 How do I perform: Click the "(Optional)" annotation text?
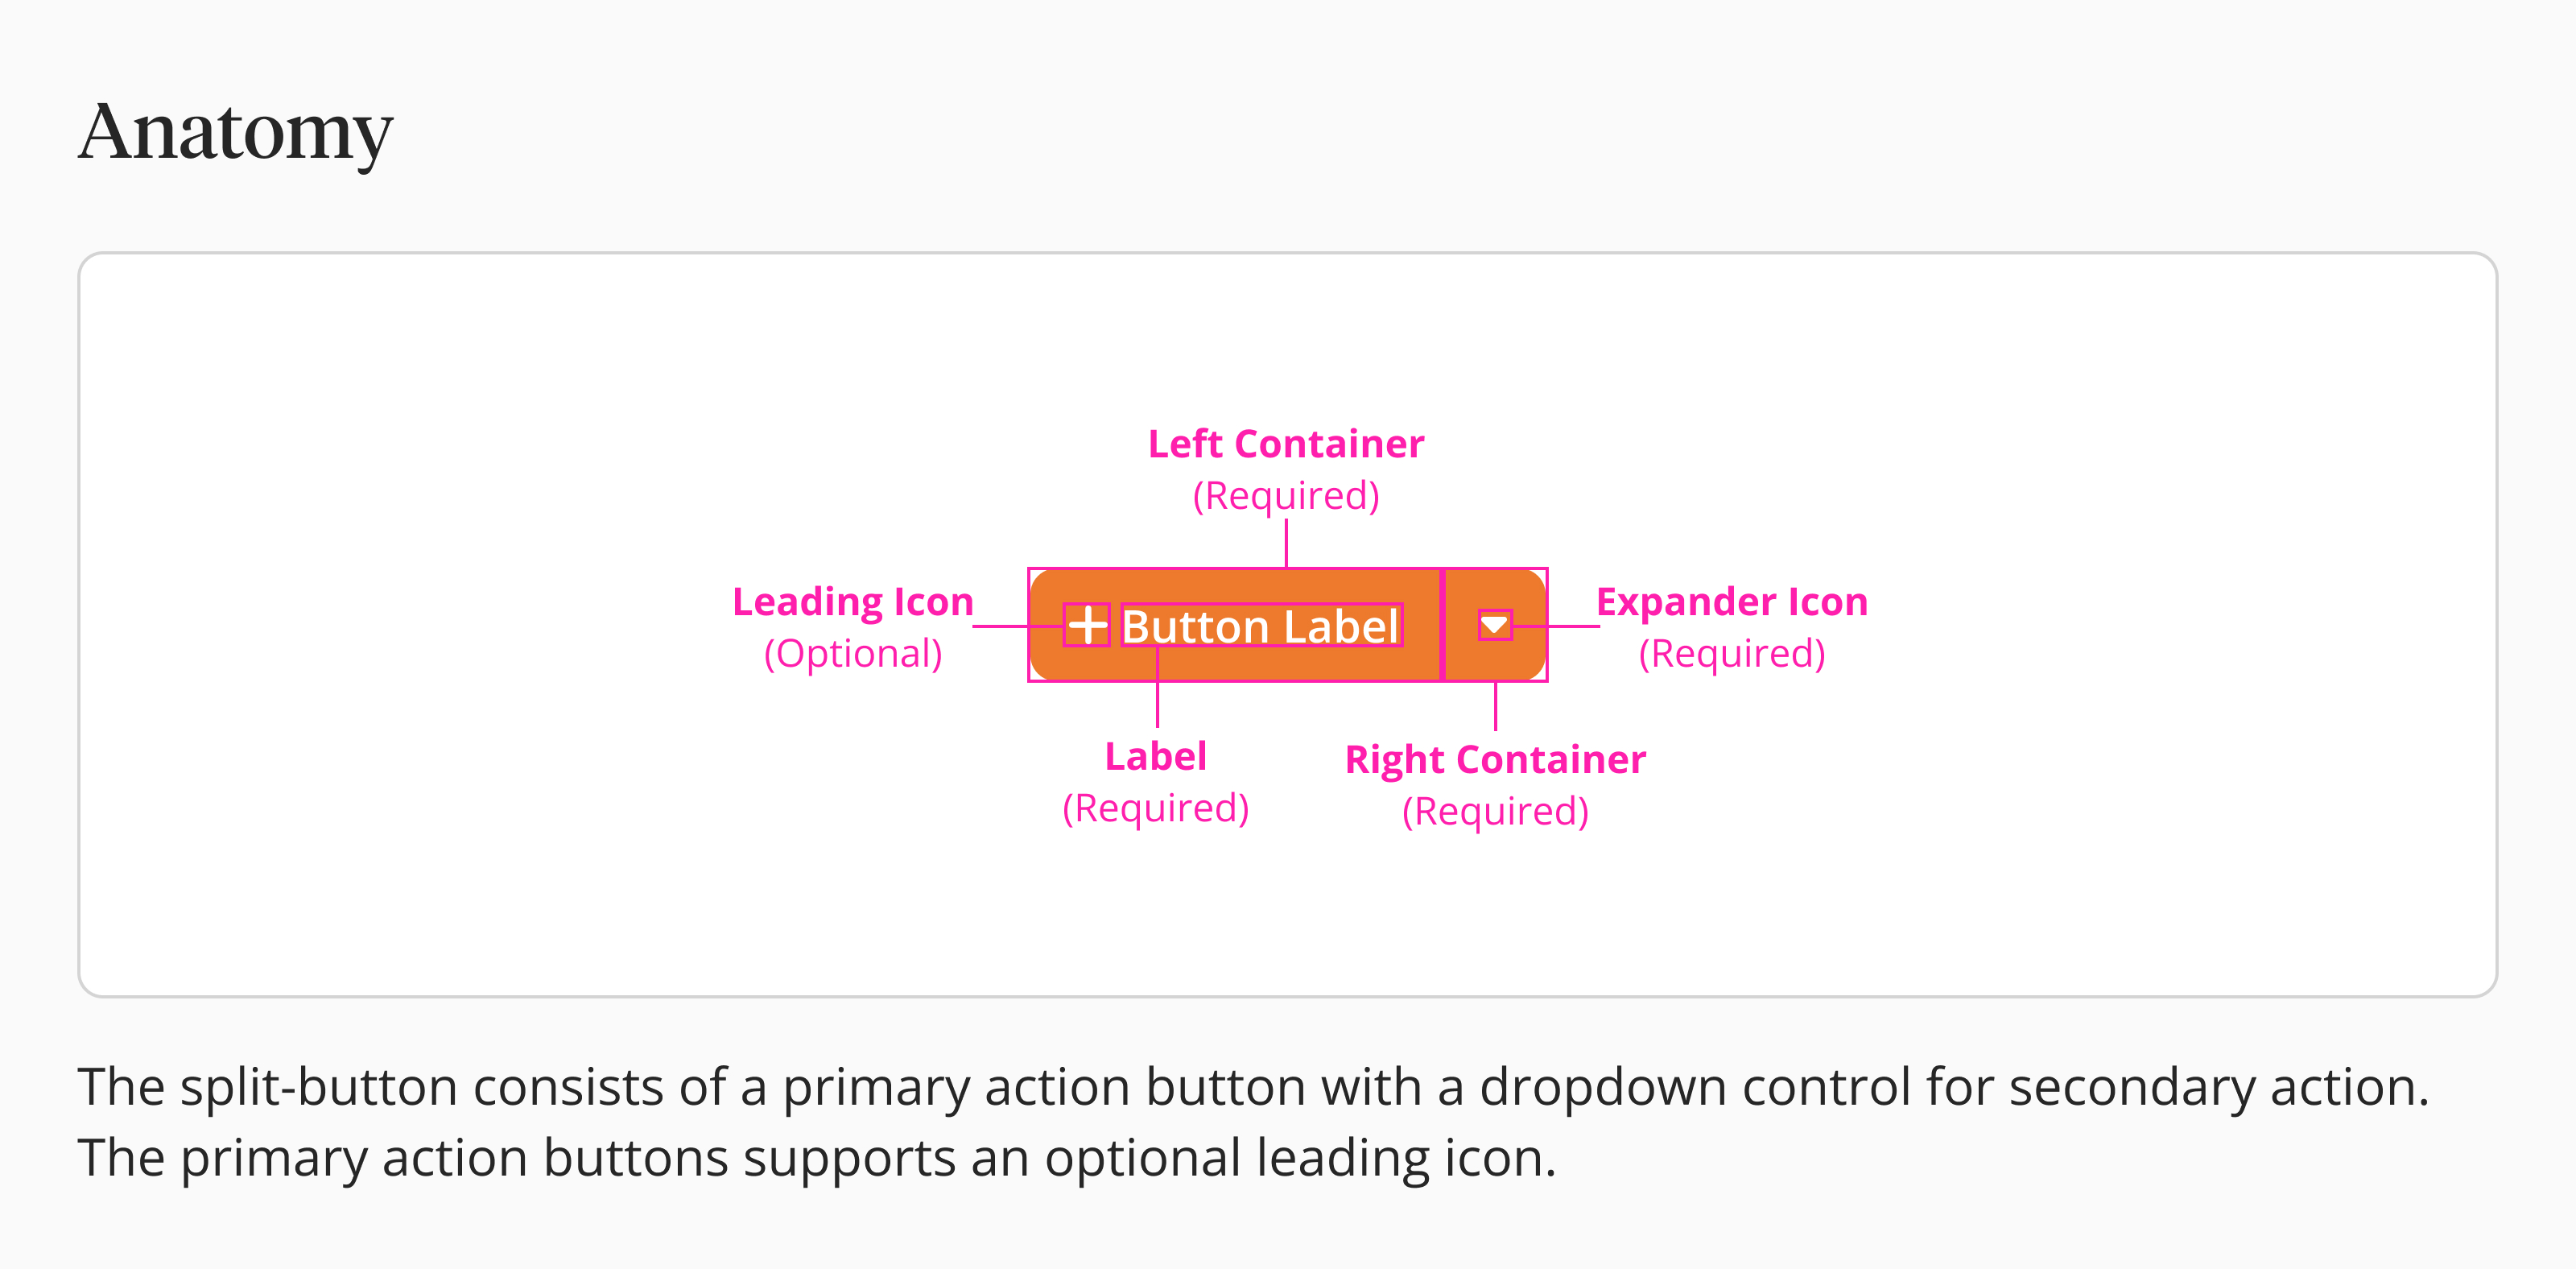pos(853,654)
